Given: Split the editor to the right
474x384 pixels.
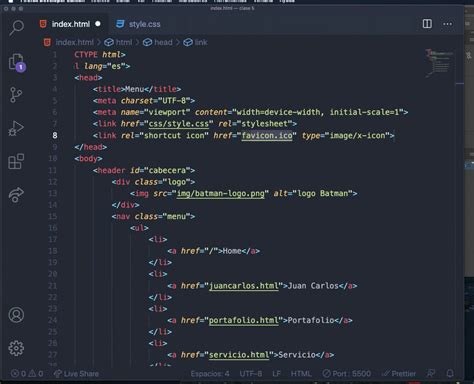Looking at the screenshot, I should [427, 24].
